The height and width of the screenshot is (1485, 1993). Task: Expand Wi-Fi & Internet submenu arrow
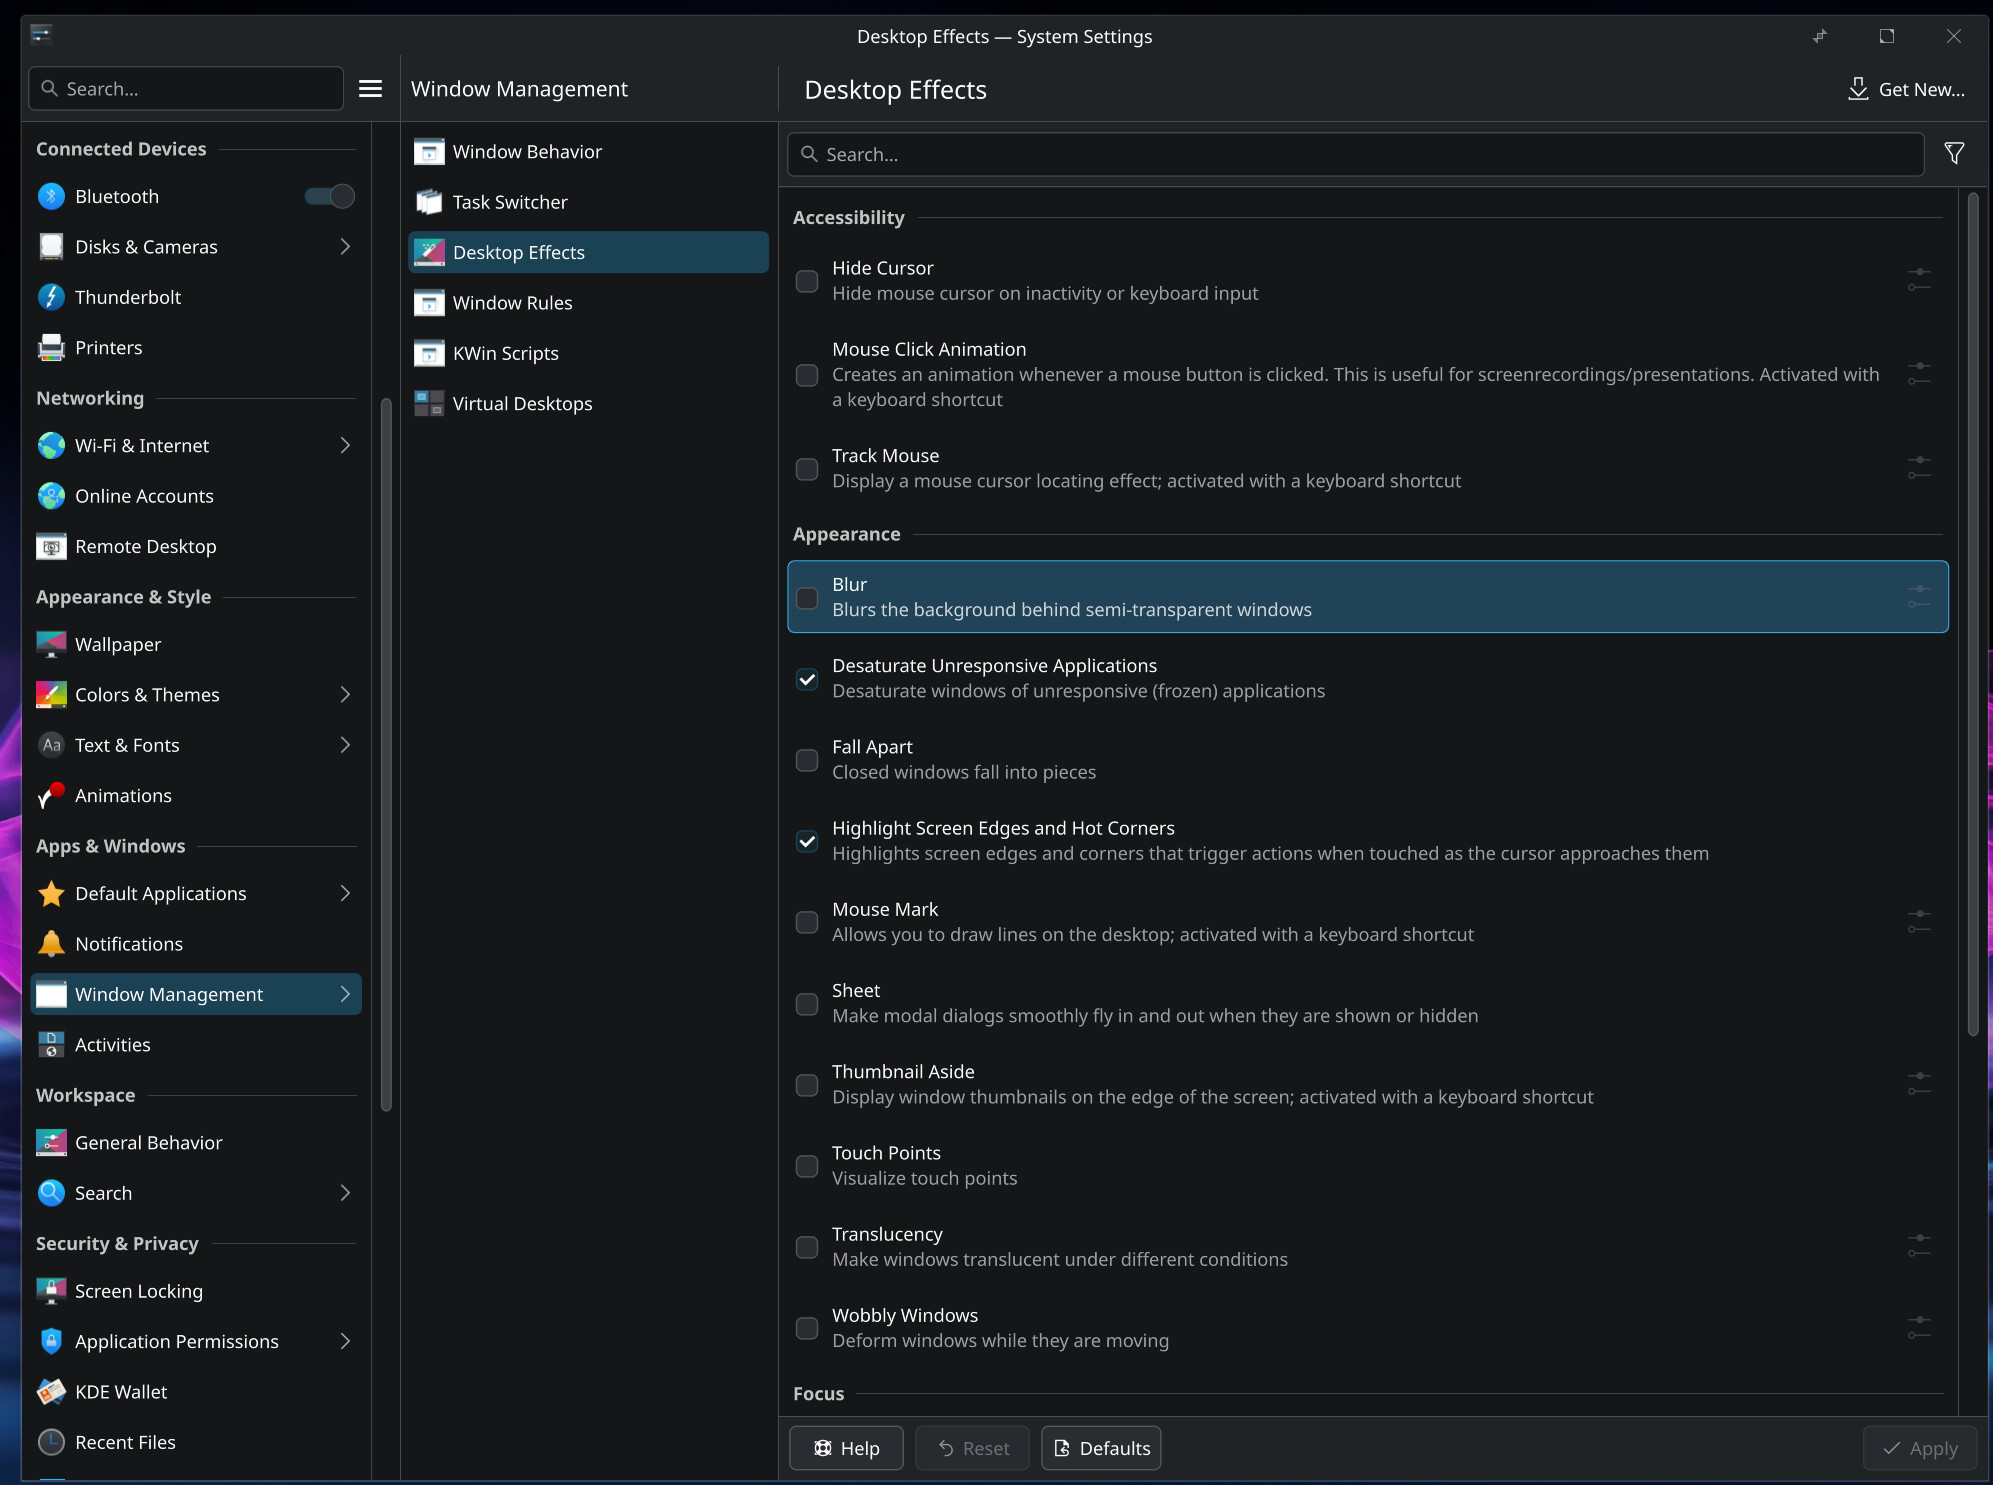(345, 445)
